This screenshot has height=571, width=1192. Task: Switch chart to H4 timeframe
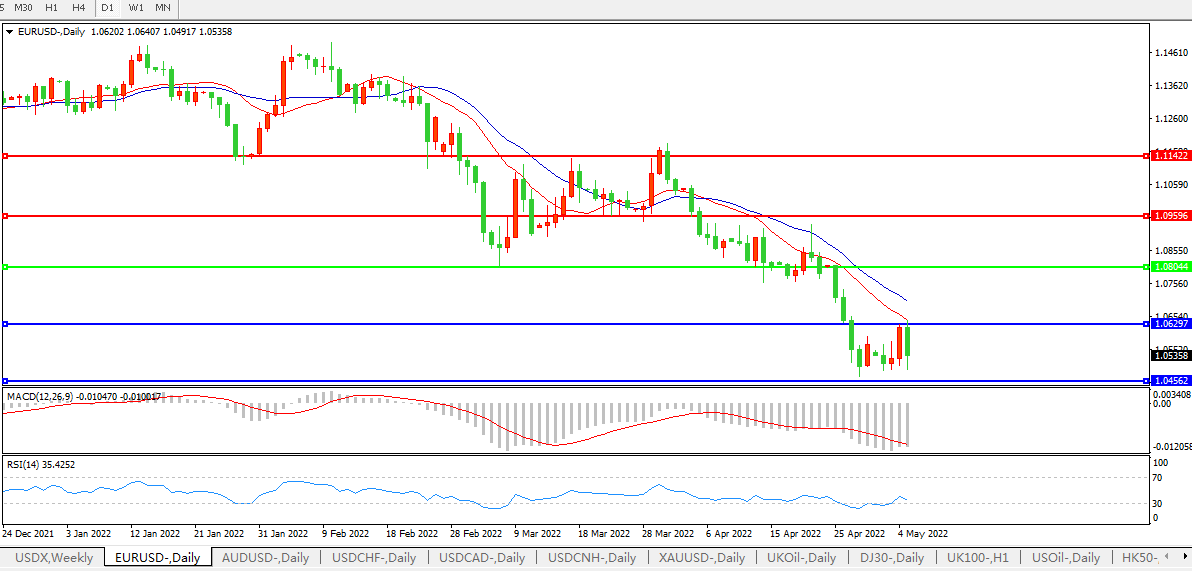78,8
